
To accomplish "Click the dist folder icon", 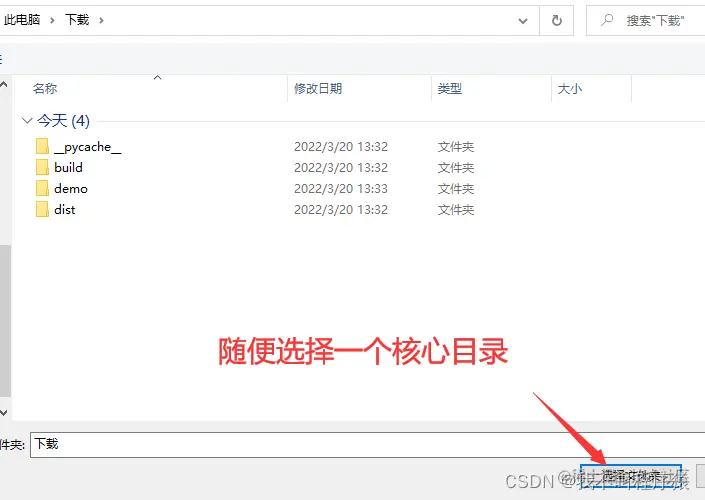I will click(x=42, y=210).
